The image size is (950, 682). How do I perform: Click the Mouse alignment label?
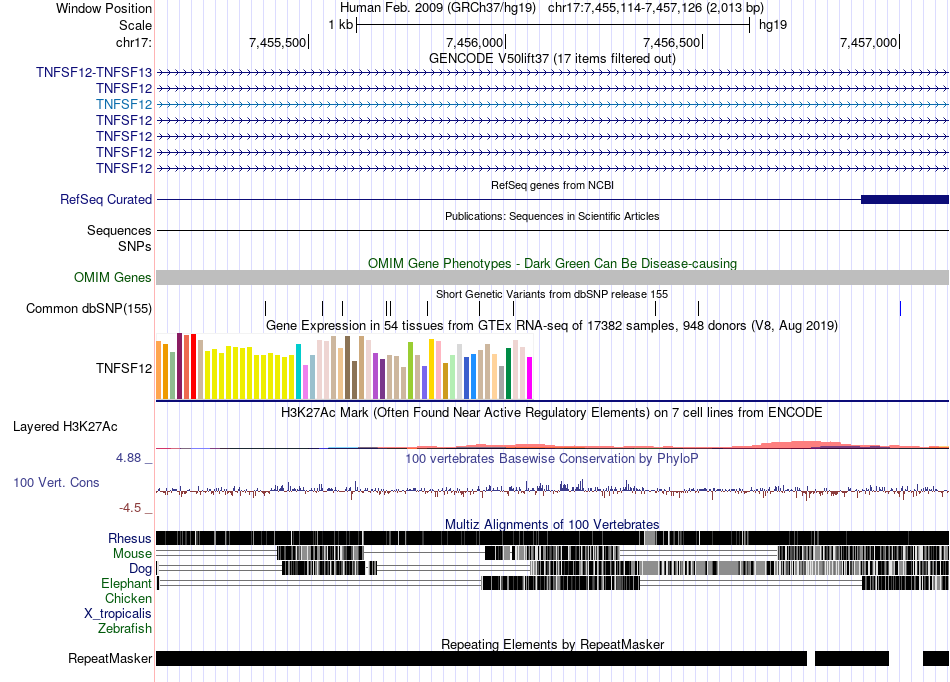pyautogui.click(x=132, y=554)
